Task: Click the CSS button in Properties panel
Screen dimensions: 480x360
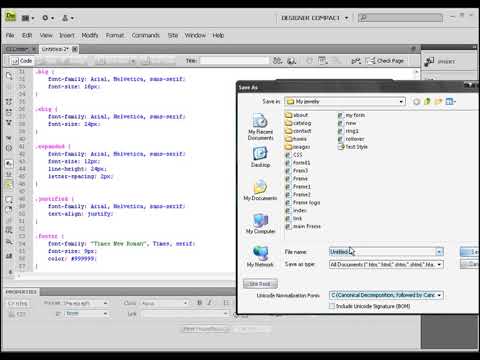Action: click(x=18, y=314)
